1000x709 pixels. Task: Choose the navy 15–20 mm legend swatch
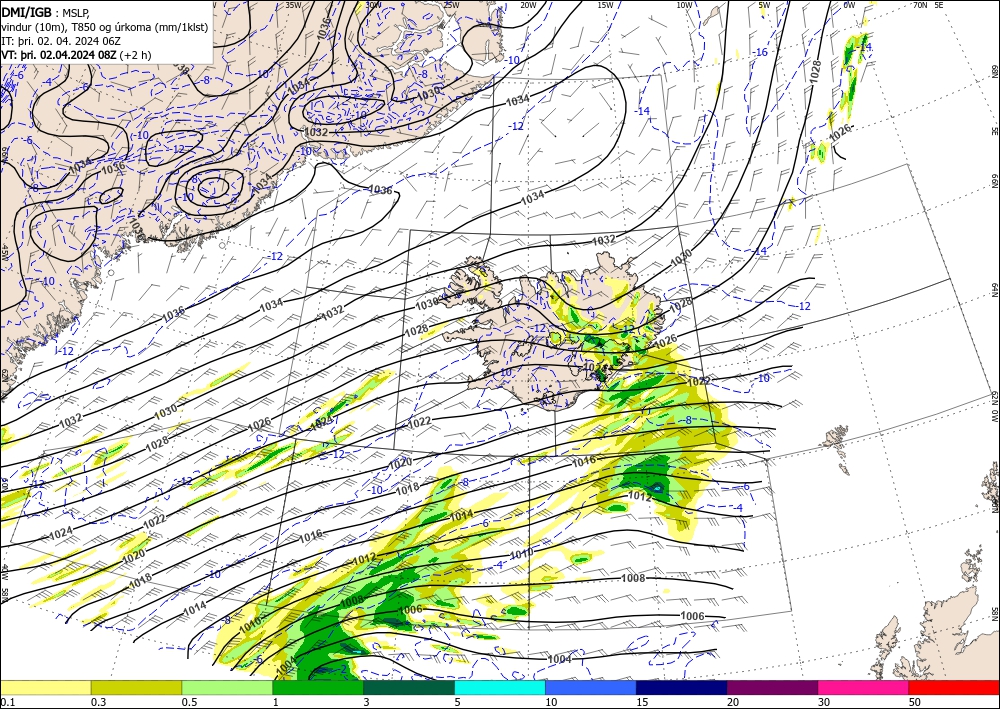coord(682,687)
